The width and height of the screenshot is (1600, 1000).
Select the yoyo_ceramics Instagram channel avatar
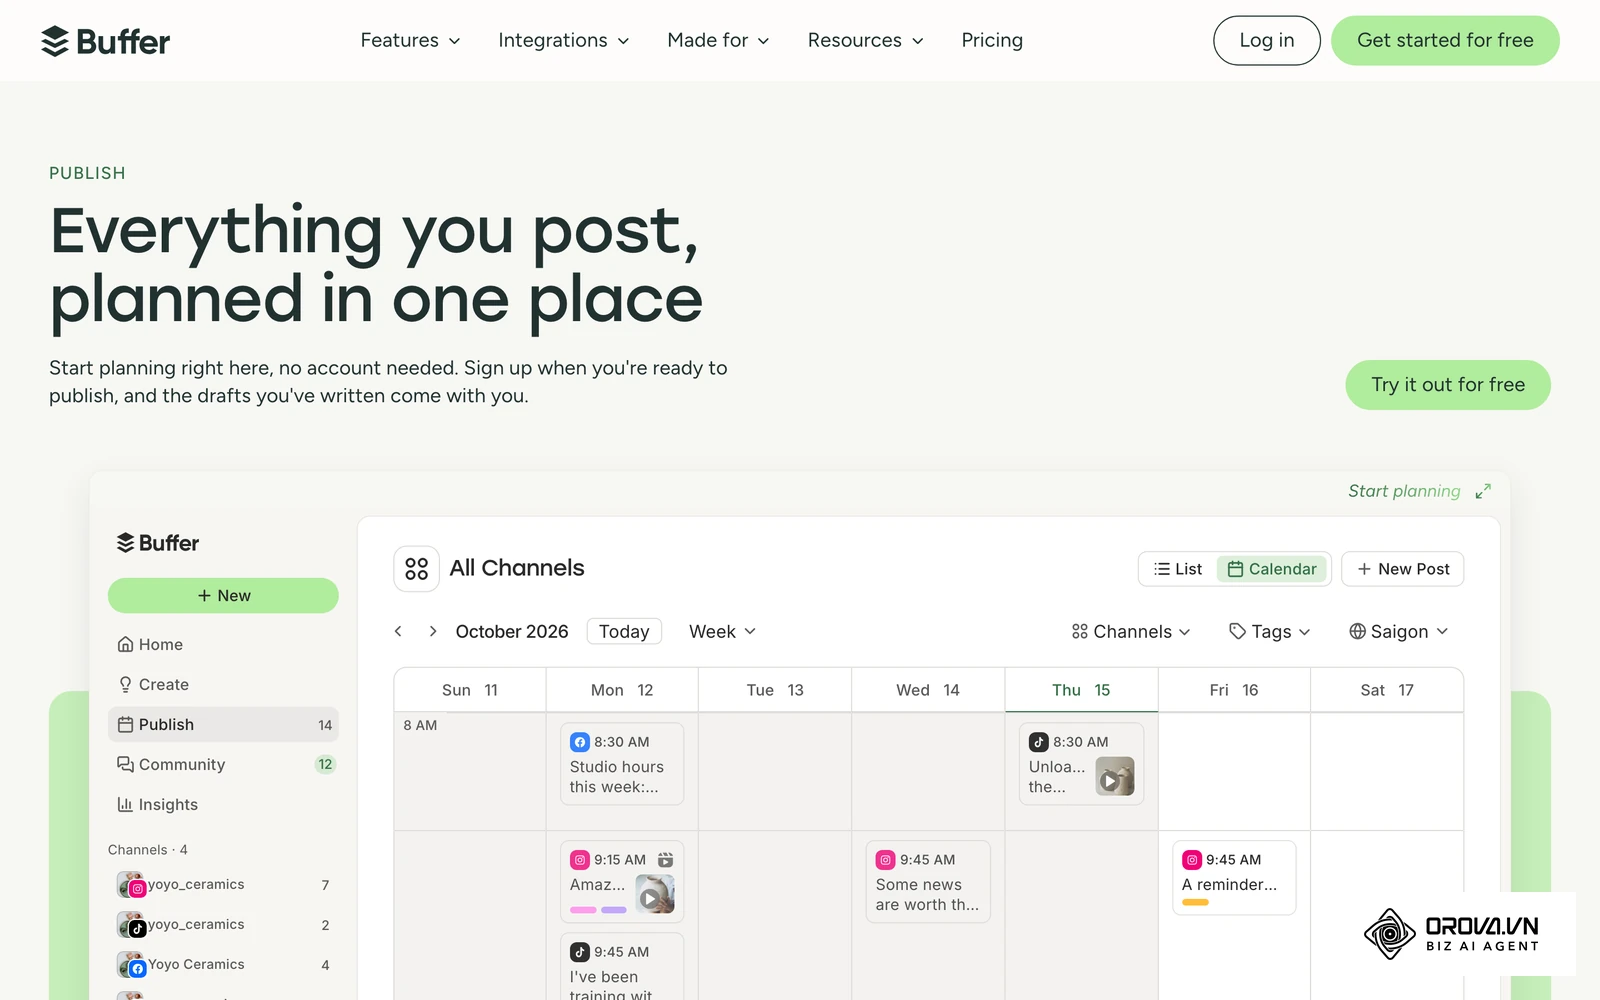coord(131,885)
